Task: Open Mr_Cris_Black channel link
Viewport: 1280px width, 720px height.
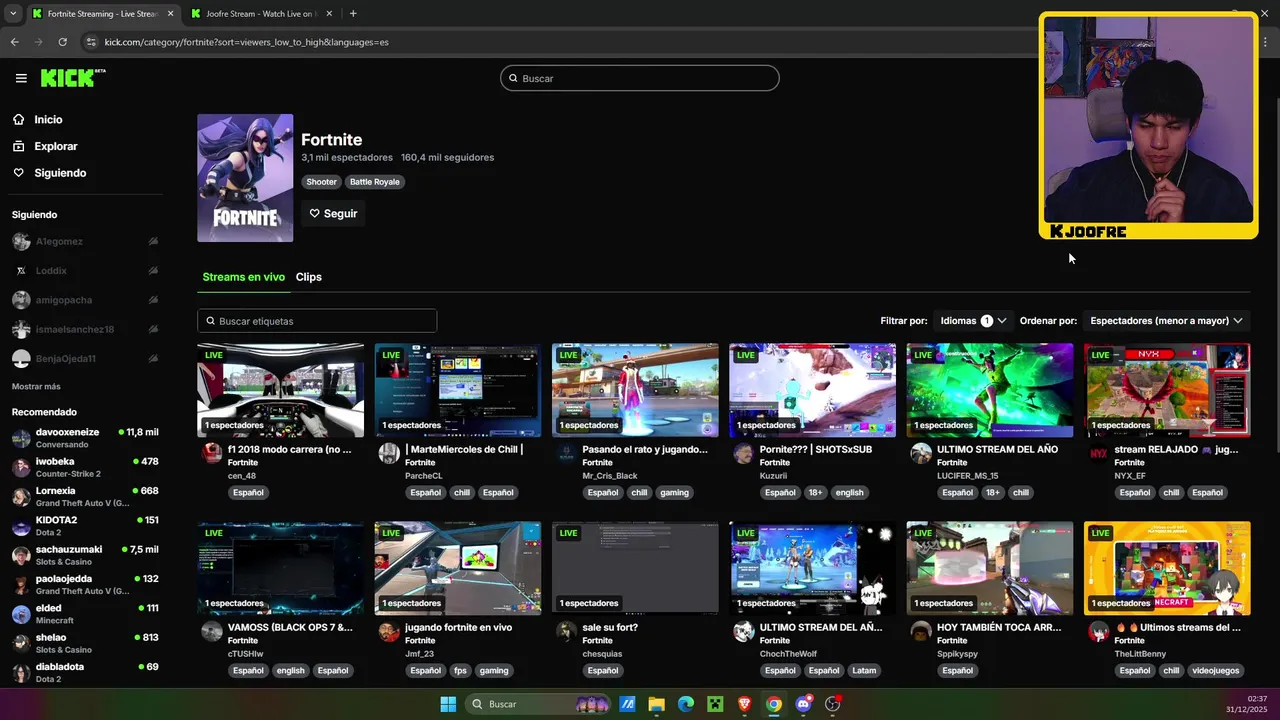Action: pos(609,476)
